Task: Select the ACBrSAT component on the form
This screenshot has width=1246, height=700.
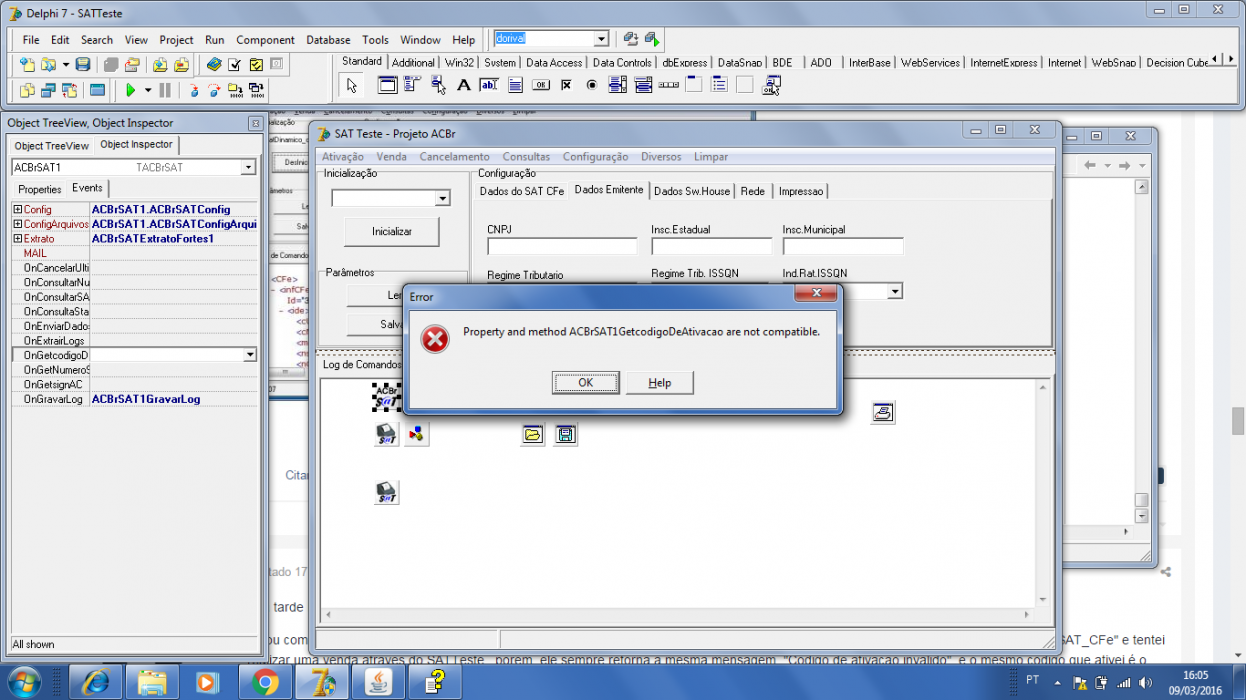Action: [387, 397]
